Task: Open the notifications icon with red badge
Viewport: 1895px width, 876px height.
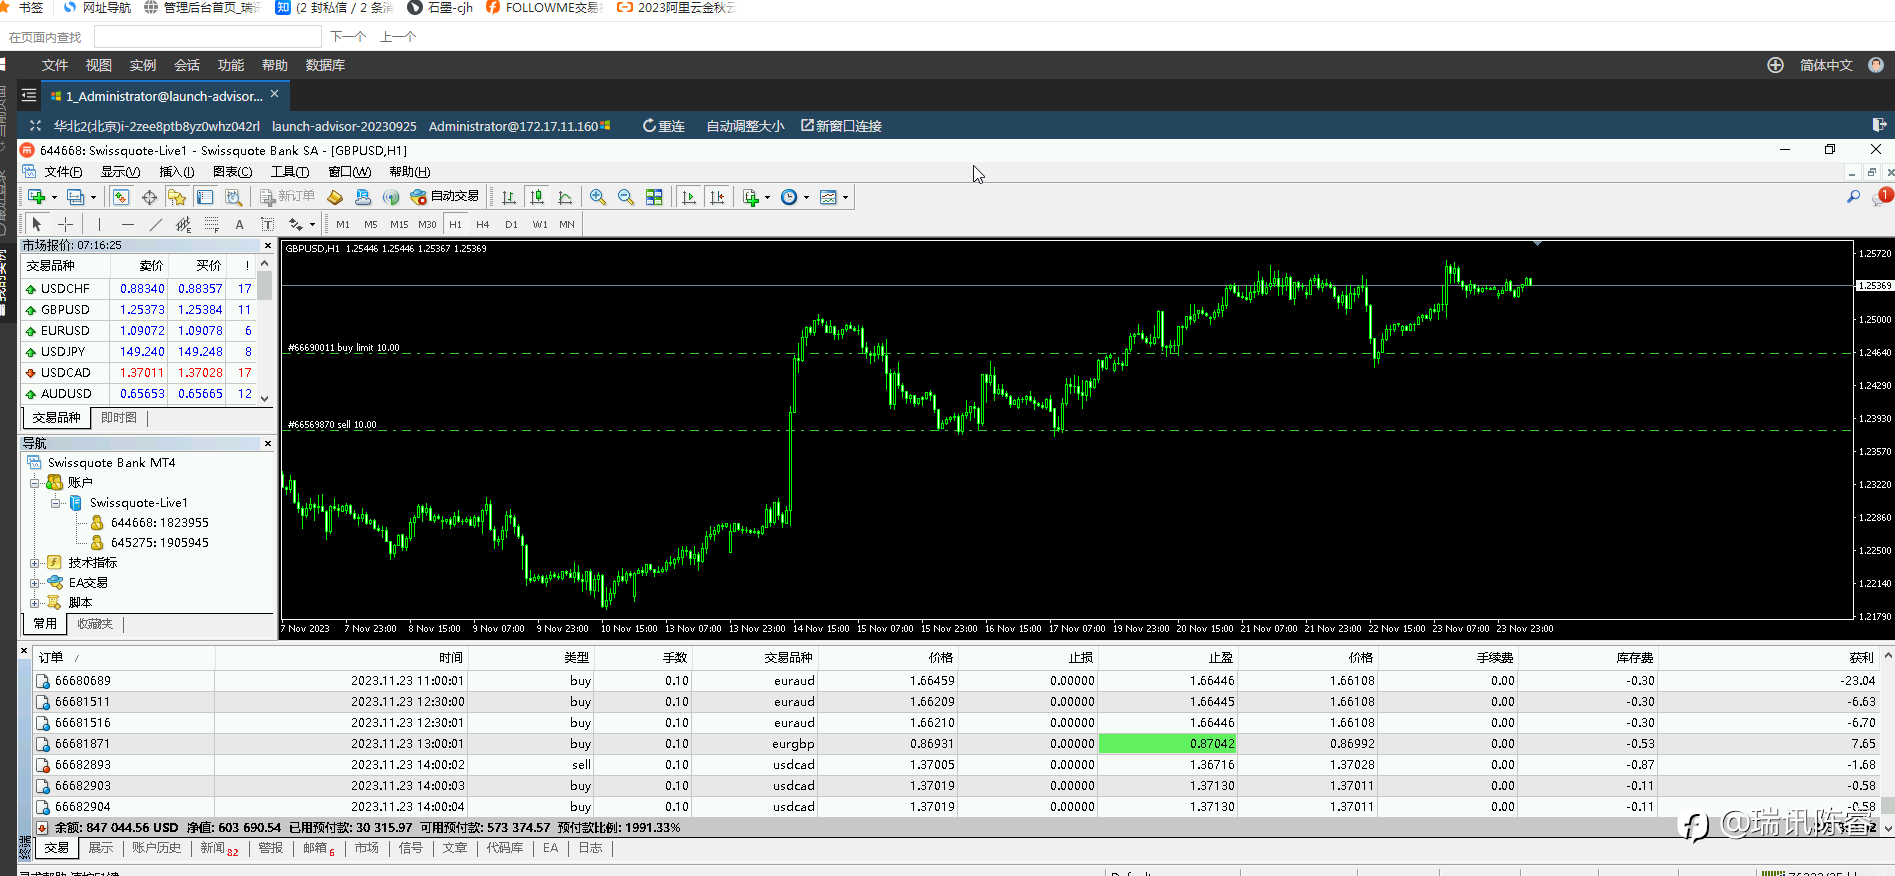Action: tap(1882, 197)
